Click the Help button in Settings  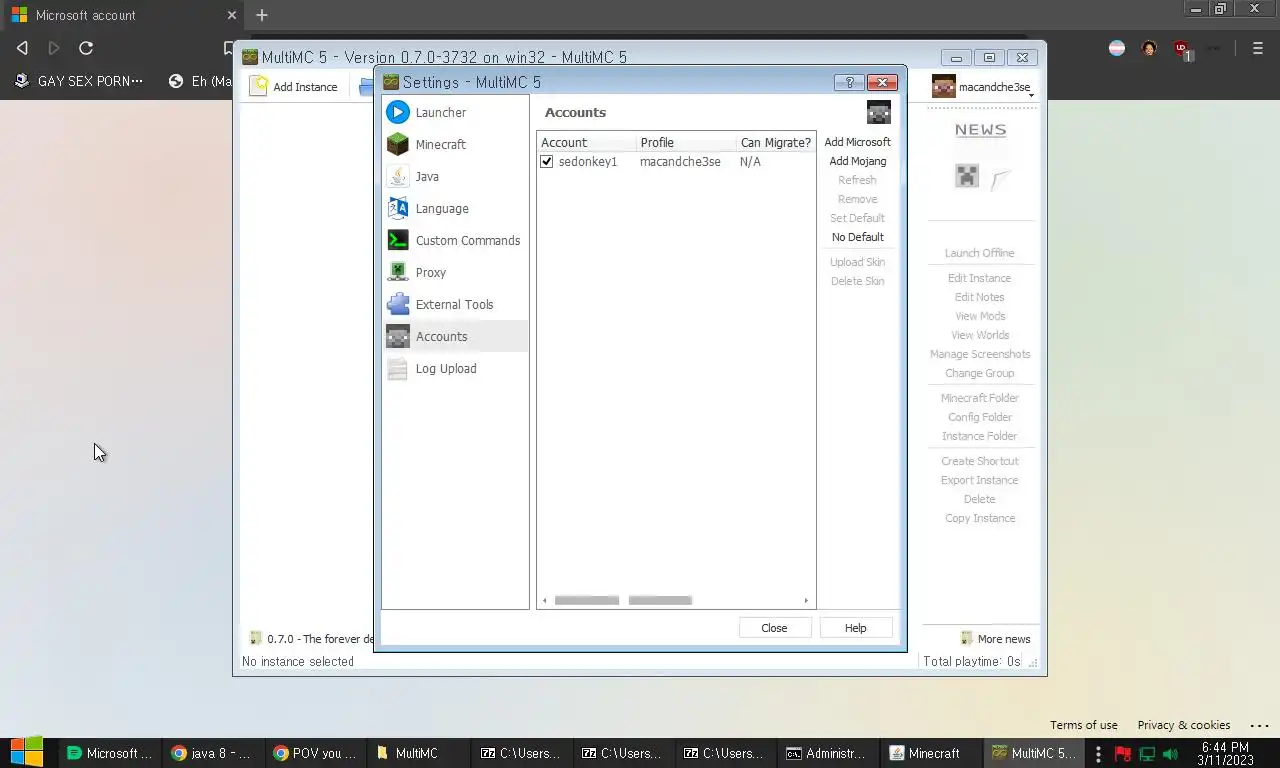coord(855,628)
